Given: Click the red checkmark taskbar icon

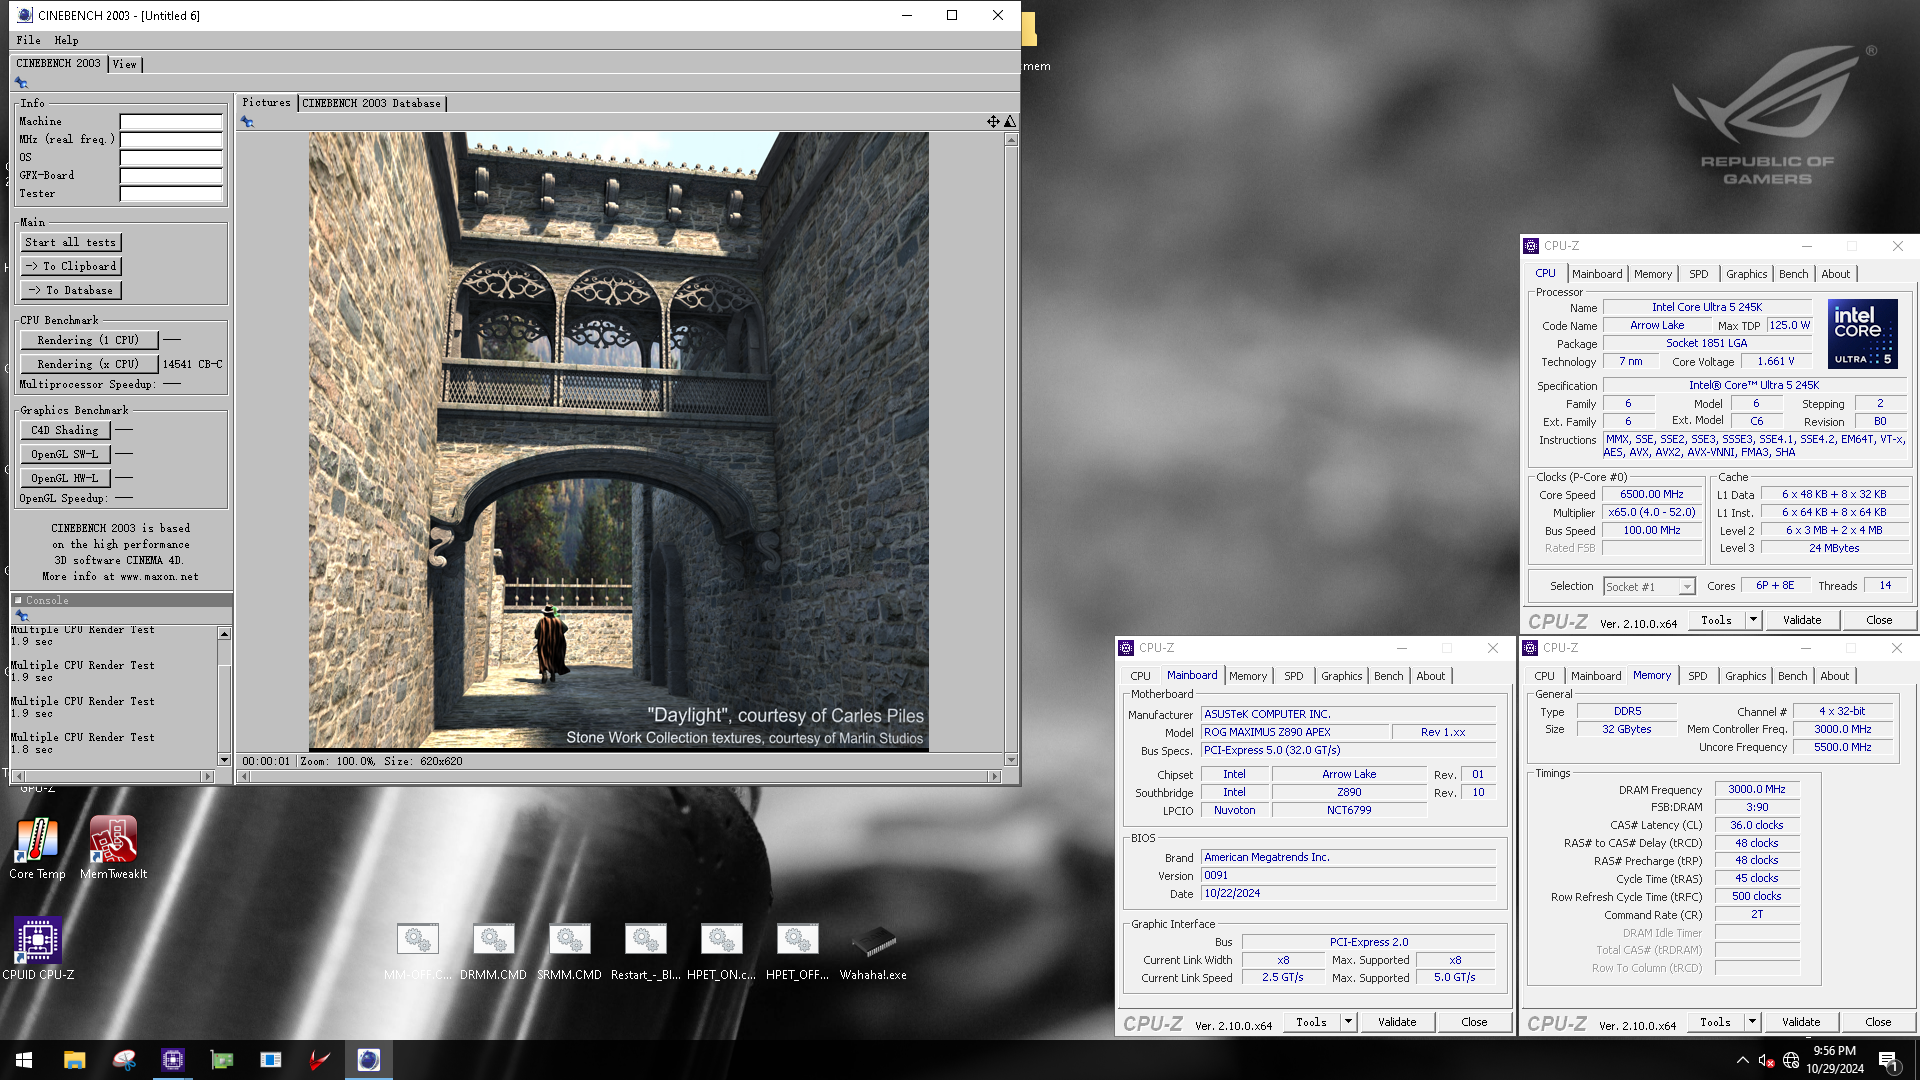Looking at the screenshot, I should pyautogui.click(x=320, y=1060).
